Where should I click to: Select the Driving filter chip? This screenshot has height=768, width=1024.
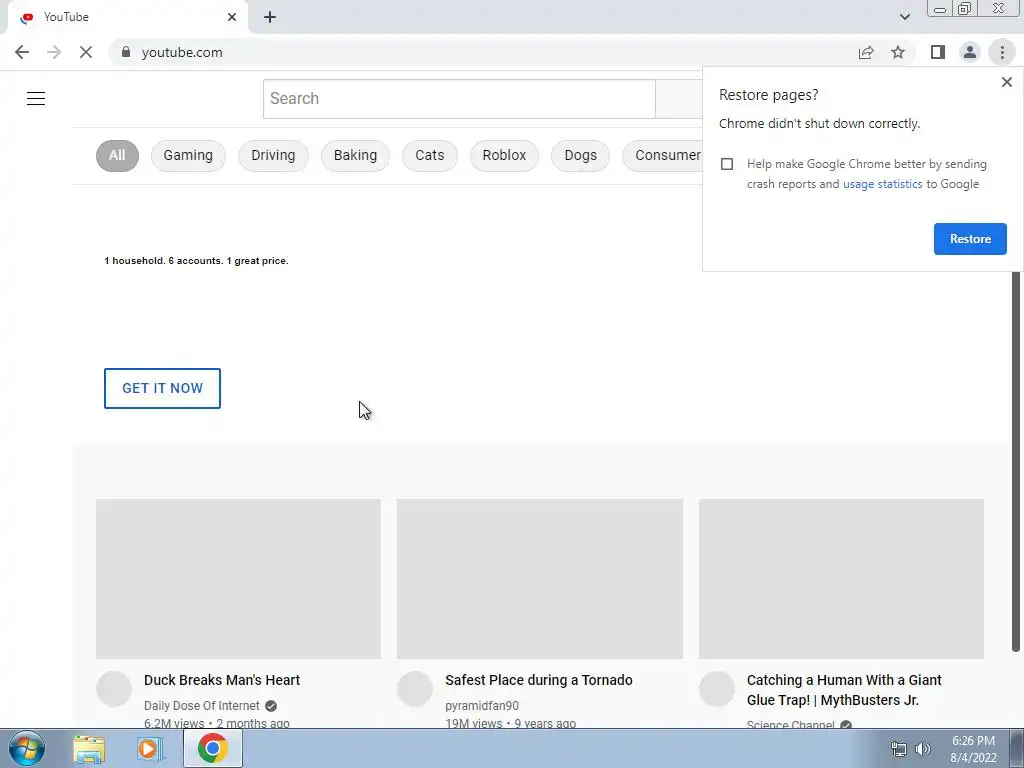tap(273, 155)
